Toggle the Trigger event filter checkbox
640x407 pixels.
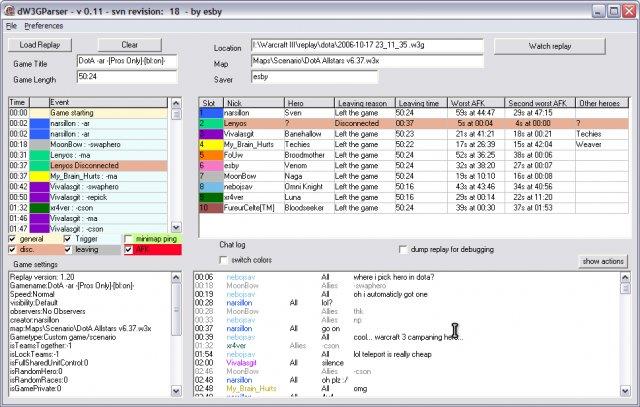68,238
